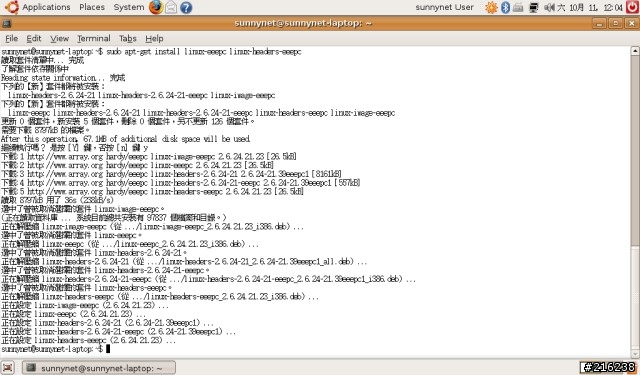The height and width of the screenshot is (375, 640).
Task: Open the mail client launcher icon
Action: pos(171,7)
